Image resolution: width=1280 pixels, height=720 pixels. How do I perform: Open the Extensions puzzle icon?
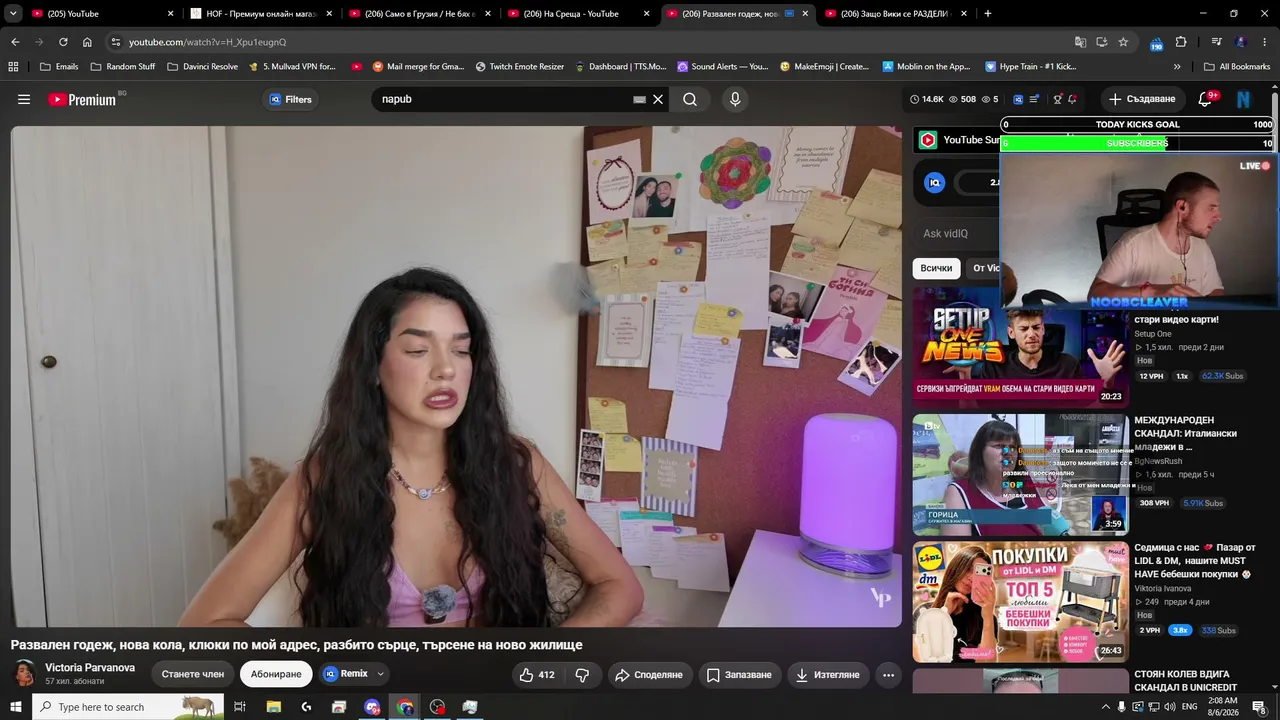[1181, 42]
